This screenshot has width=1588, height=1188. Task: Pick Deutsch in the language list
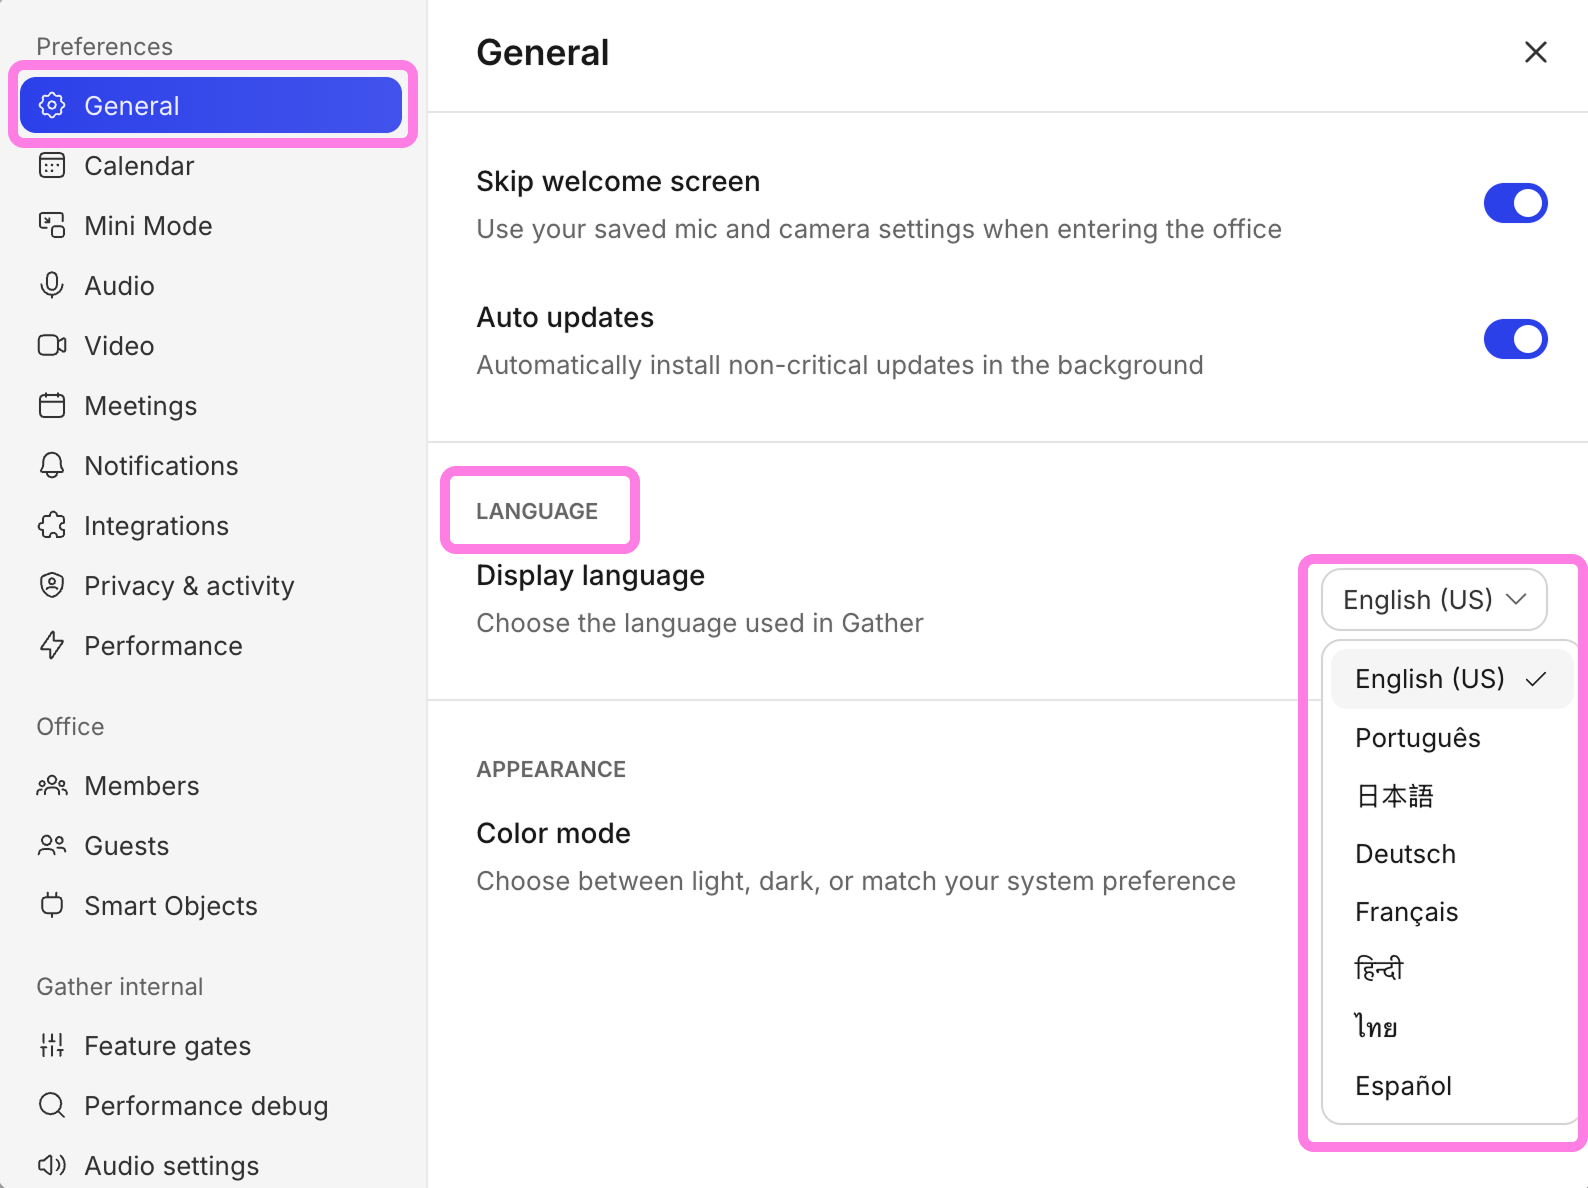[x=1451, y=853]
